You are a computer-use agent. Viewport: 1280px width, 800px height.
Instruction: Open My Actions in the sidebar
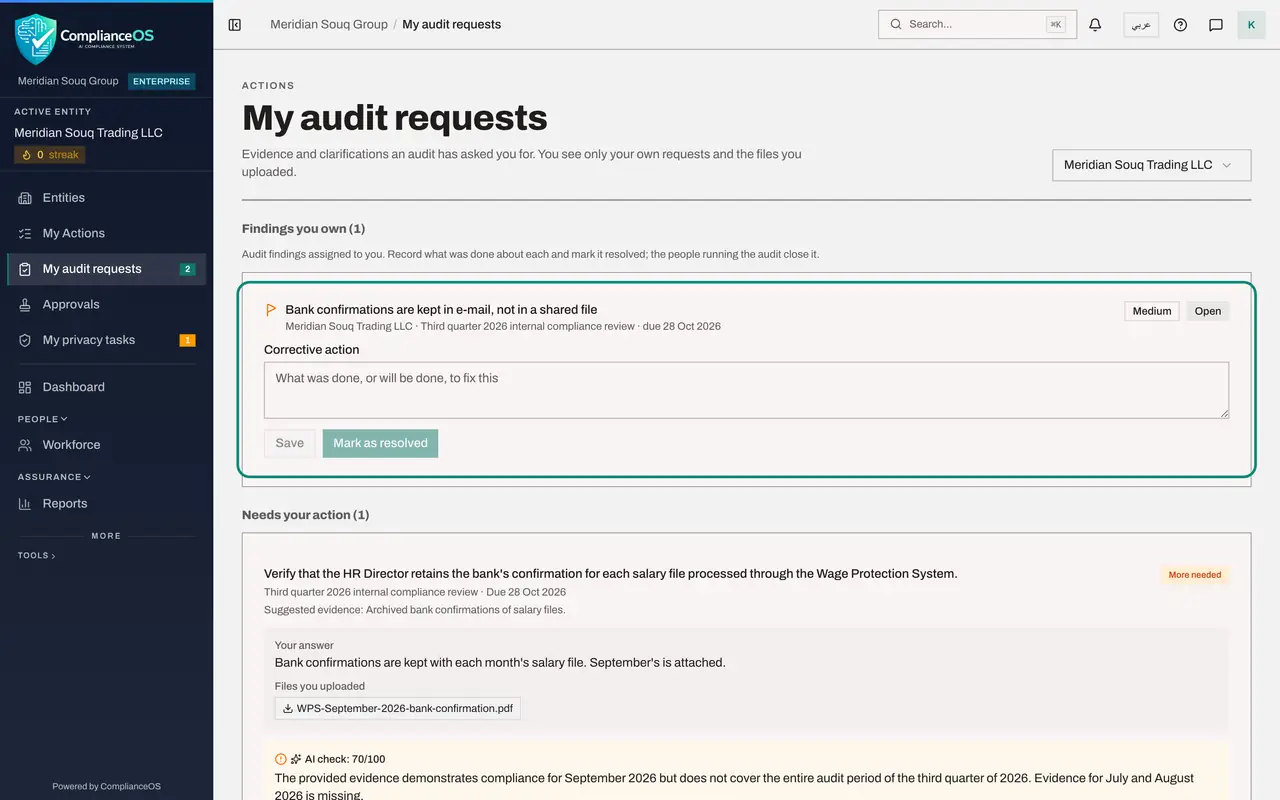point(106,234)
